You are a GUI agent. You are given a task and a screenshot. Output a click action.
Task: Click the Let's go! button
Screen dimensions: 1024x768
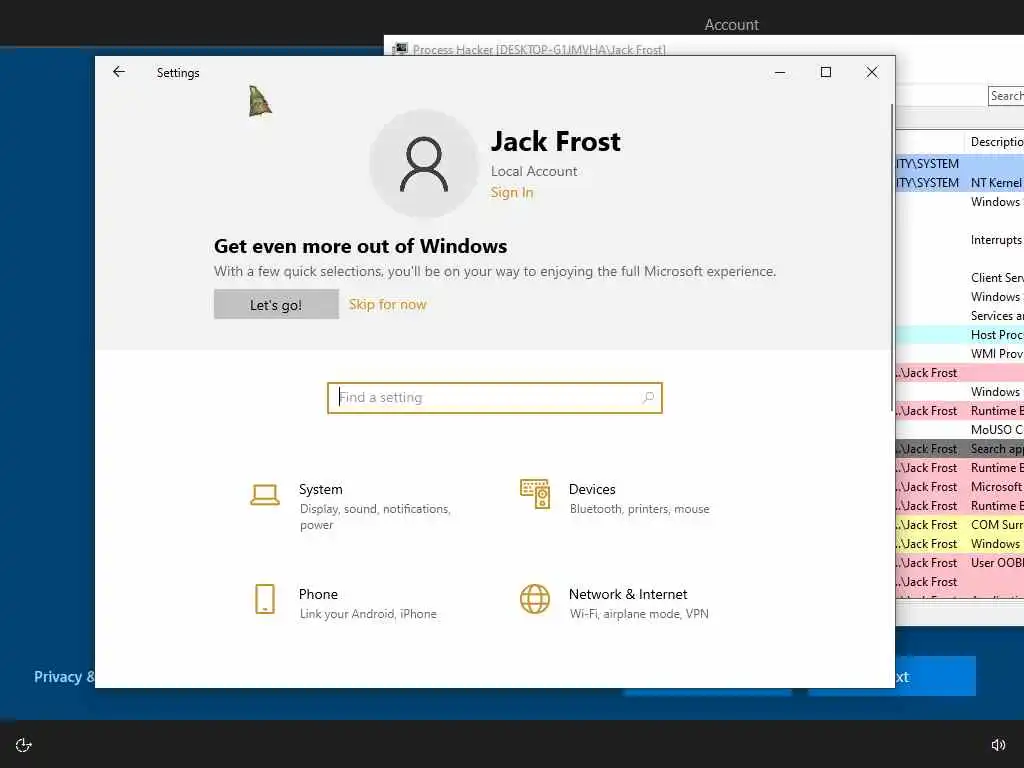(x=276, y=304)
